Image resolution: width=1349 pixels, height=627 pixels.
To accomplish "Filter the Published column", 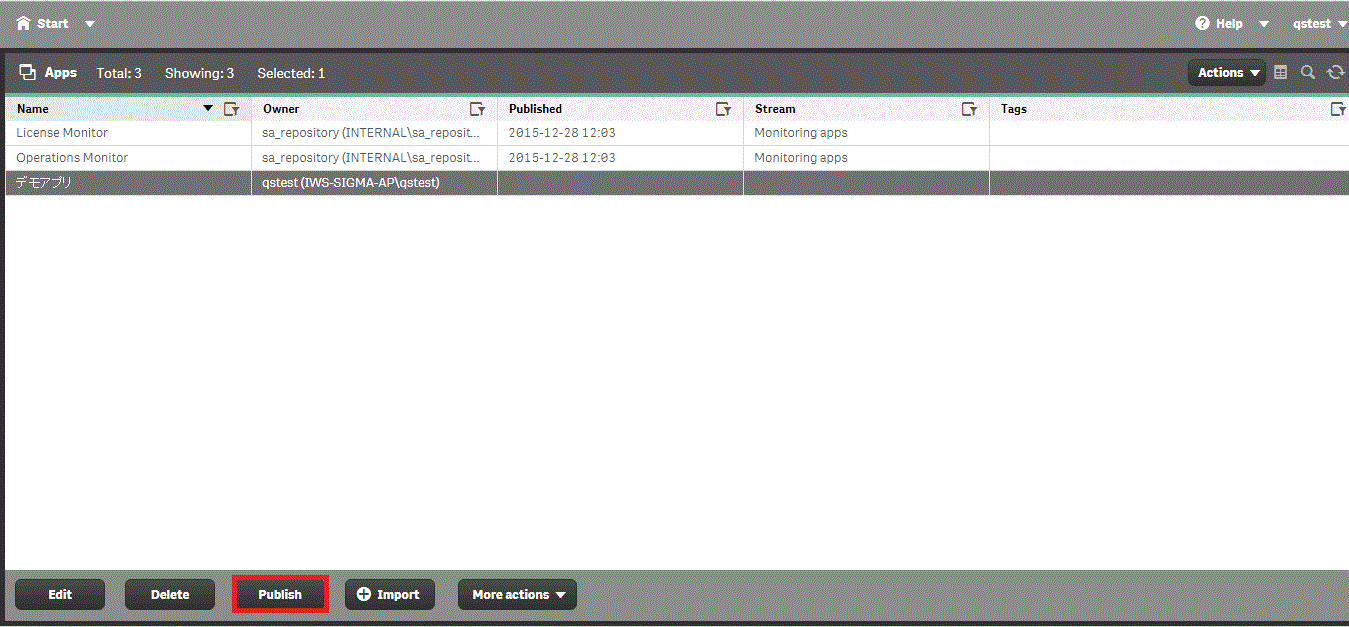I will click(x=723, y=109).
